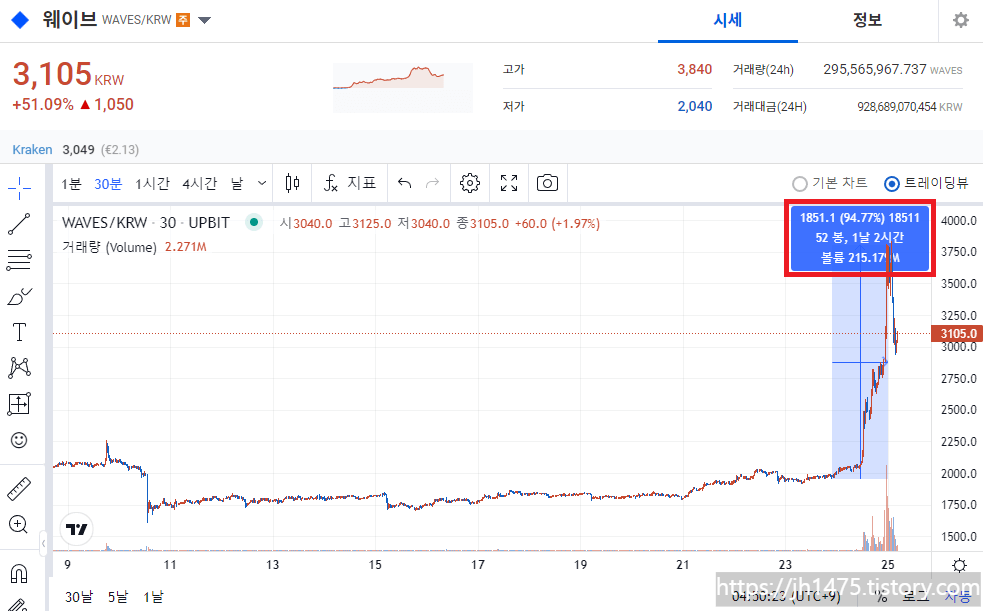Expand the WAVES/KRW market selector arrow

tap(204, 20)
